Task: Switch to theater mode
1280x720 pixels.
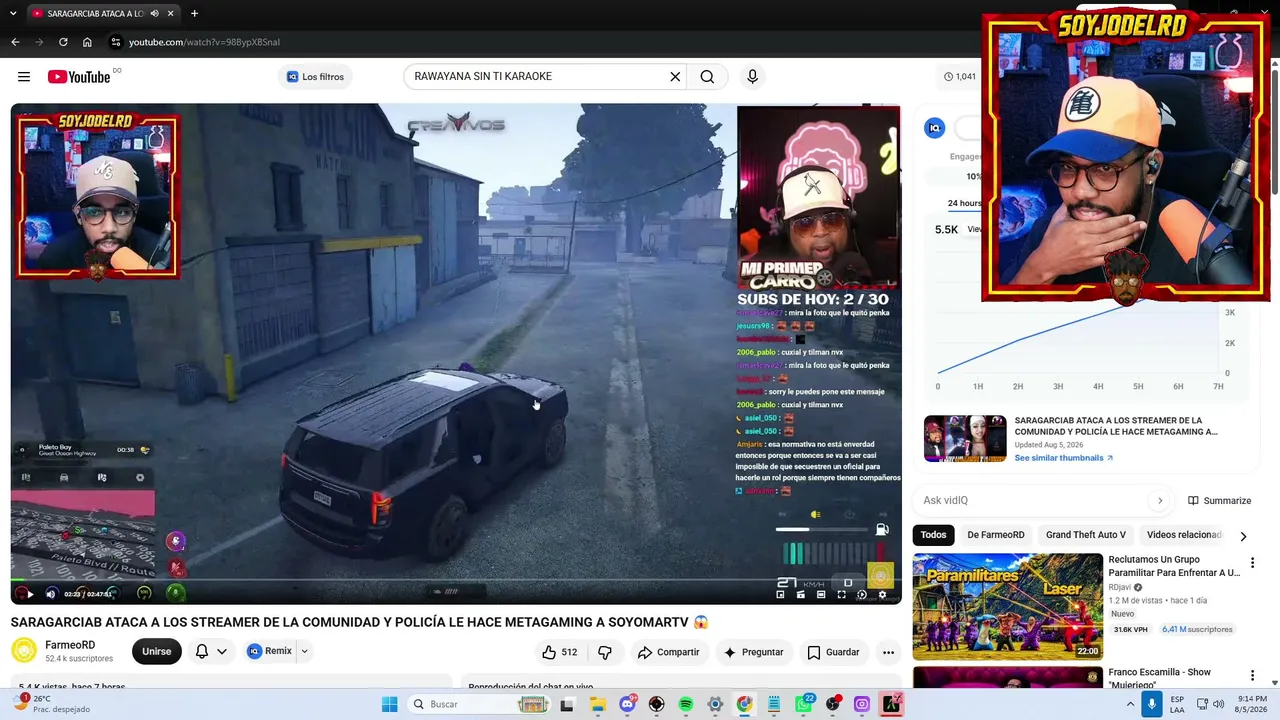Action: 821,594
